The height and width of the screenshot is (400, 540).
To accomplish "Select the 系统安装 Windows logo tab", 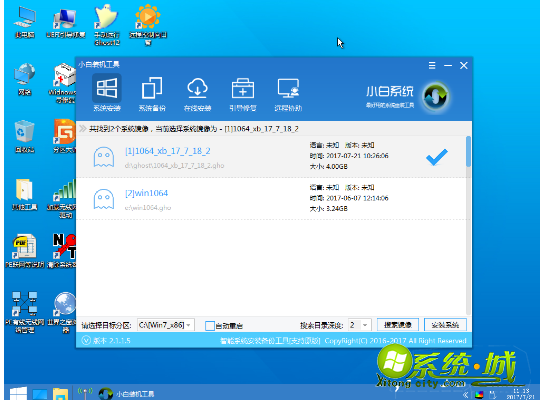I will pyautogui.click(x=107, y=93).
